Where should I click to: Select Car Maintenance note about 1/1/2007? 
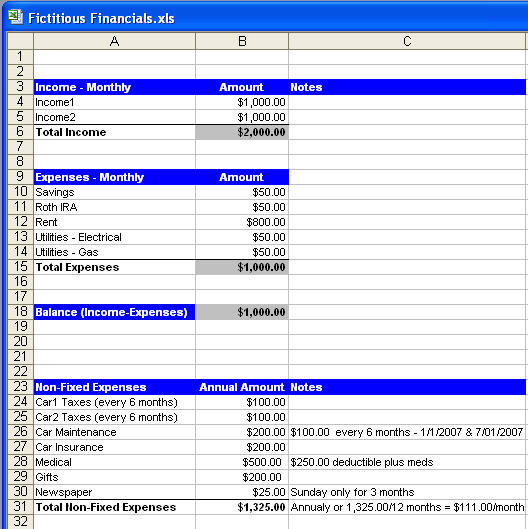pos(407,432)
